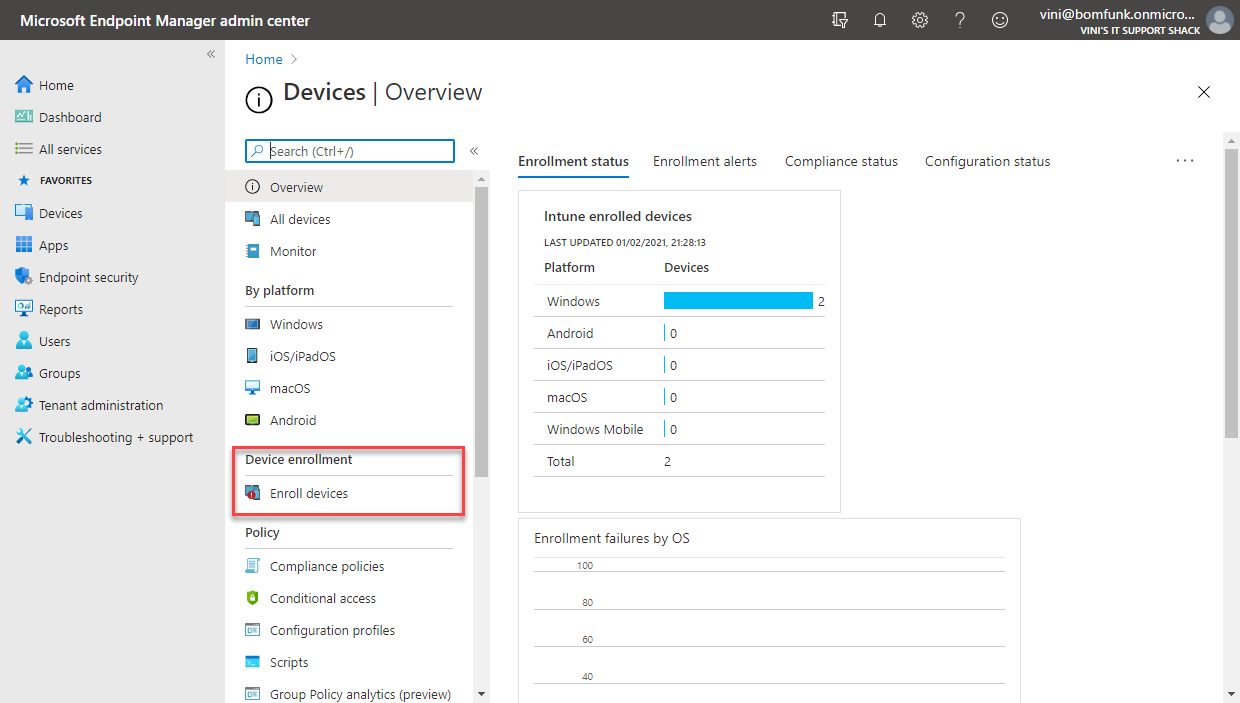Open Group Policy analytics (preview) entry
Screen dimensions: 1240x703
click(x=349, y=694)
